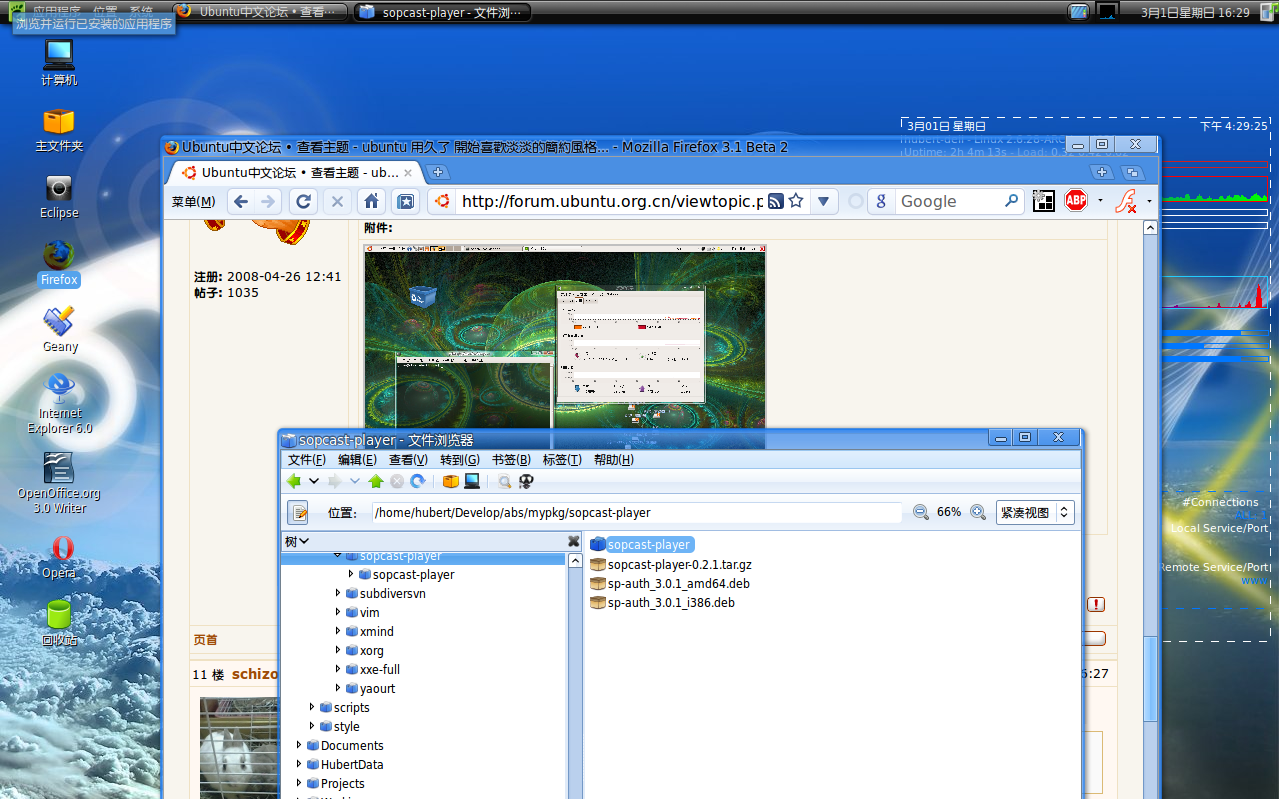Click the Google search box in Firefox
Screen dimensions: 1279x799
pos(947,201)
